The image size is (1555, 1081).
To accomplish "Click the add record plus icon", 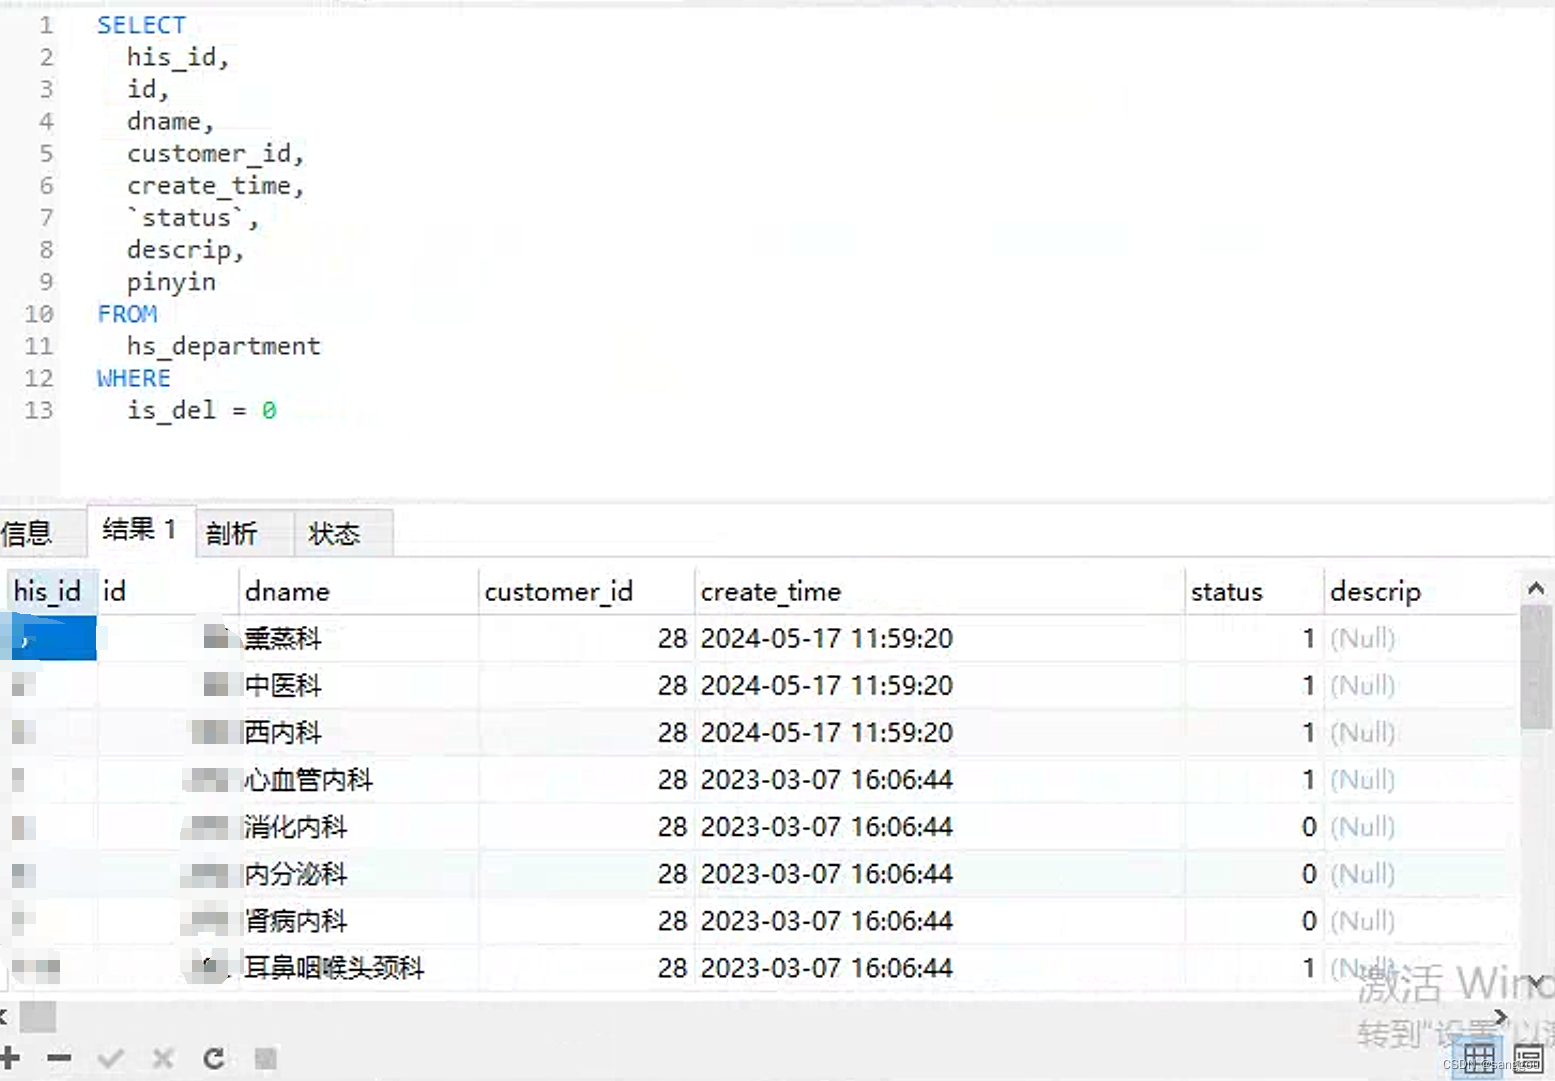I will pos(10,1057).
